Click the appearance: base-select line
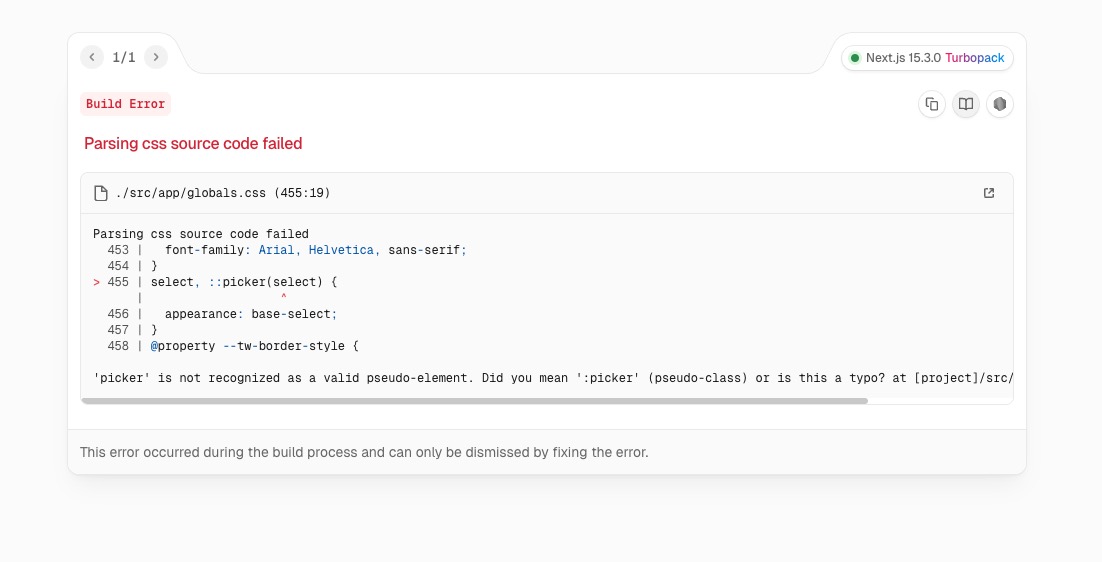 pyautogui.click(x=251, y=314)
